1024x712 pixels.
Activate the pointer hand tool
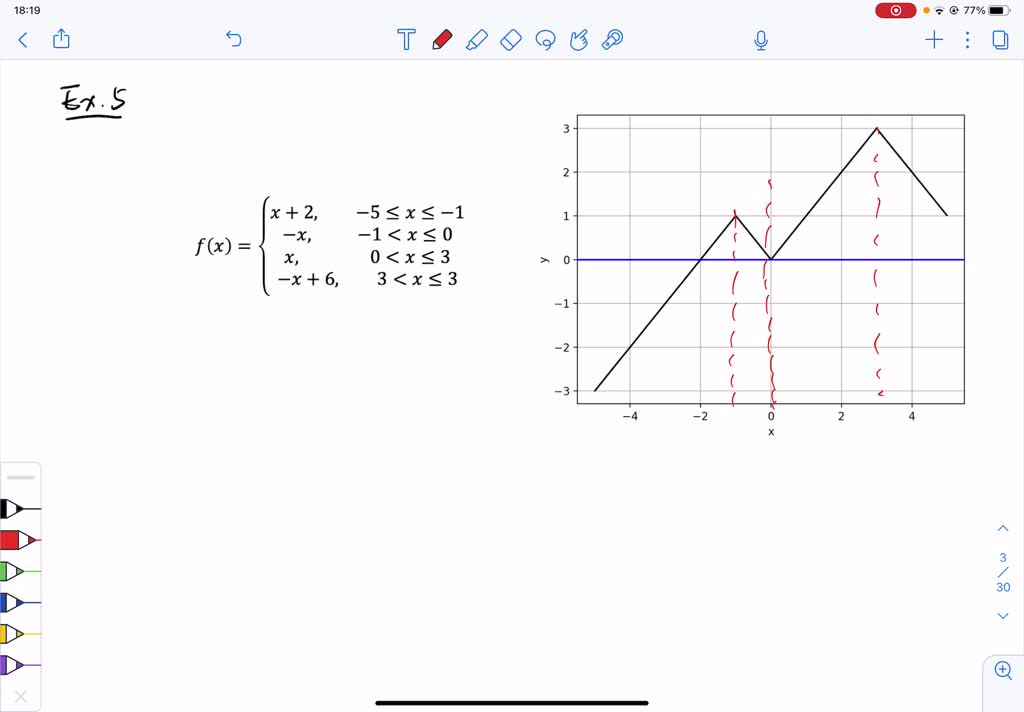pyautogui.click(x=579, y=40)
